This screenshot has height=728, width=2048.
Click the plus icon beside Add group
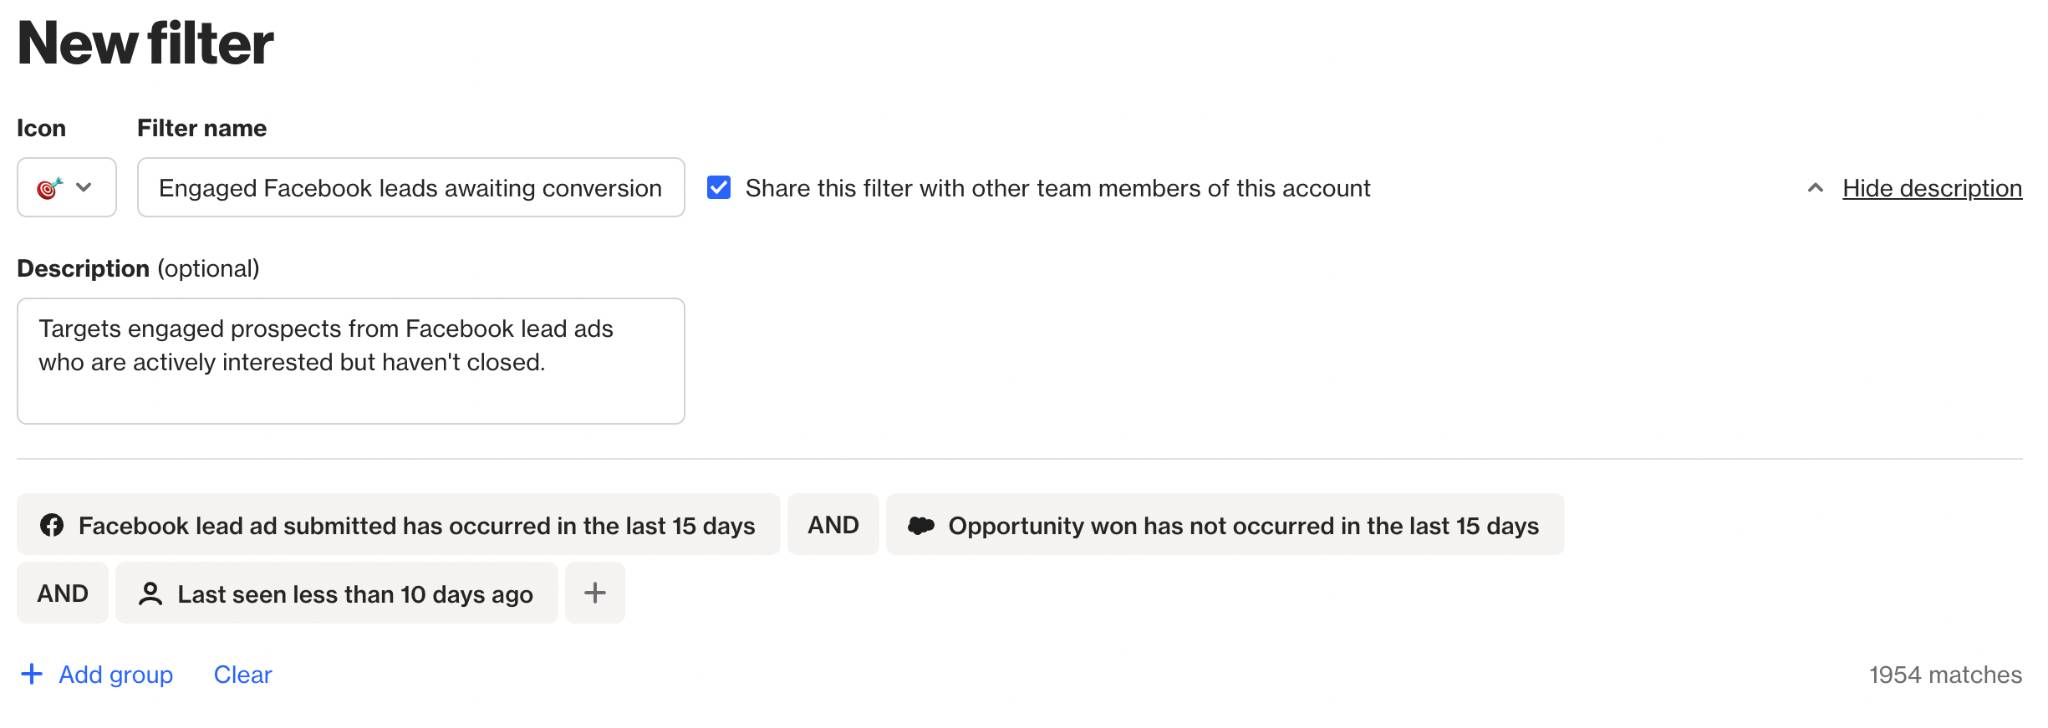coord(32,675)
